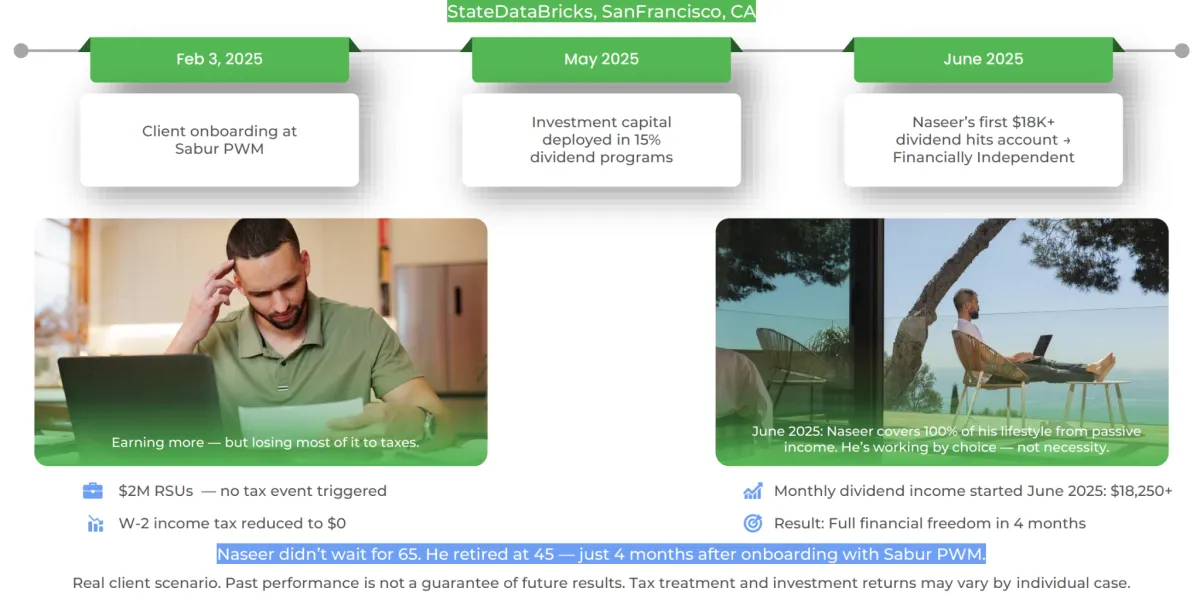
Task: Click the text '$2M RSUs — no tax event triggered'
Action: [252, 491]
